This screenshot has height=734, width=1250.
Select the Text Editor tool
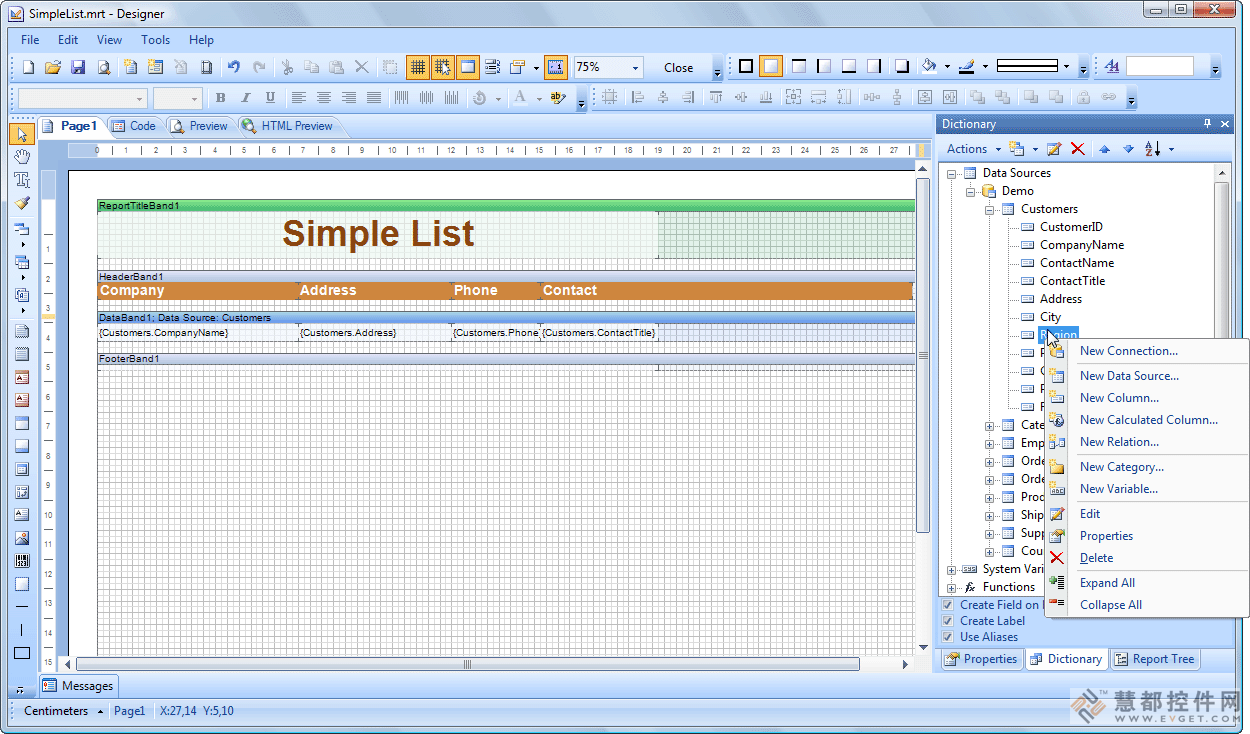pyautogui.click(x=22, y=180)
